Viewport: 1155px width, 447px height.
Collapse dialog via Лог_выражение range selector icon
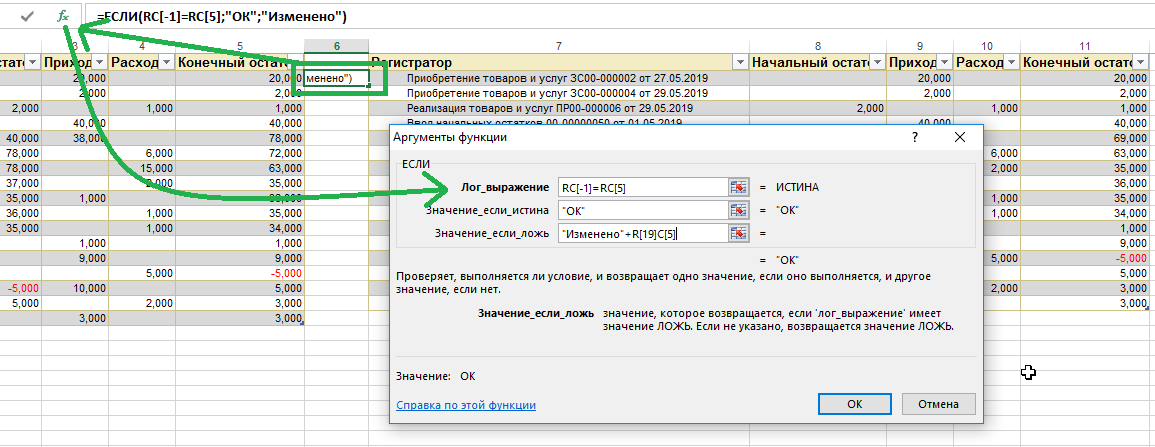[x=738, y=187]
